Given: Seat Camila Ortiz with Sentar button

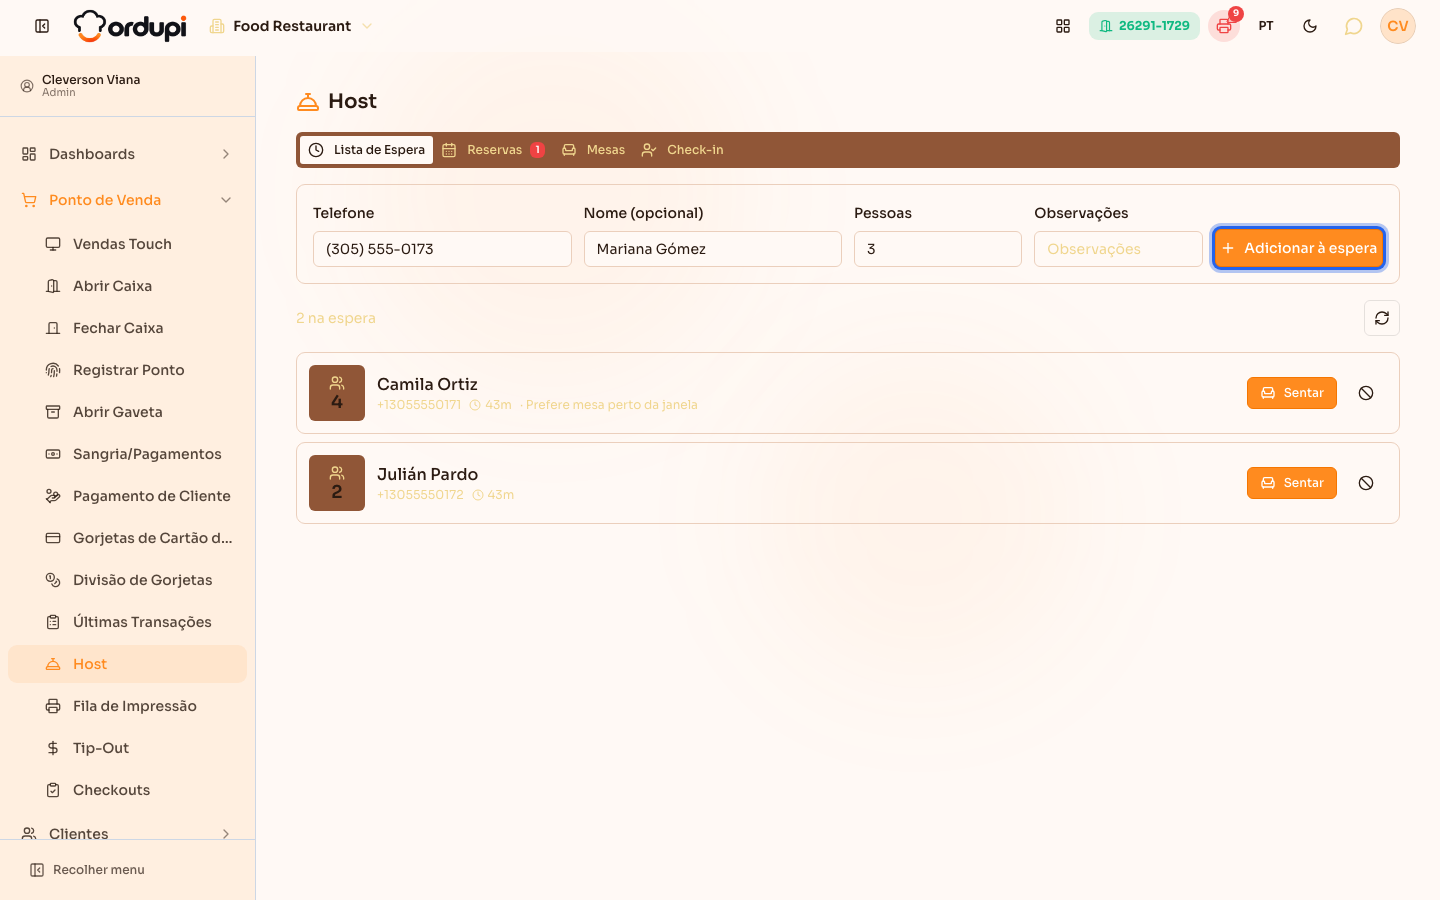Looking at the screenshot, I should (1292, 393).
